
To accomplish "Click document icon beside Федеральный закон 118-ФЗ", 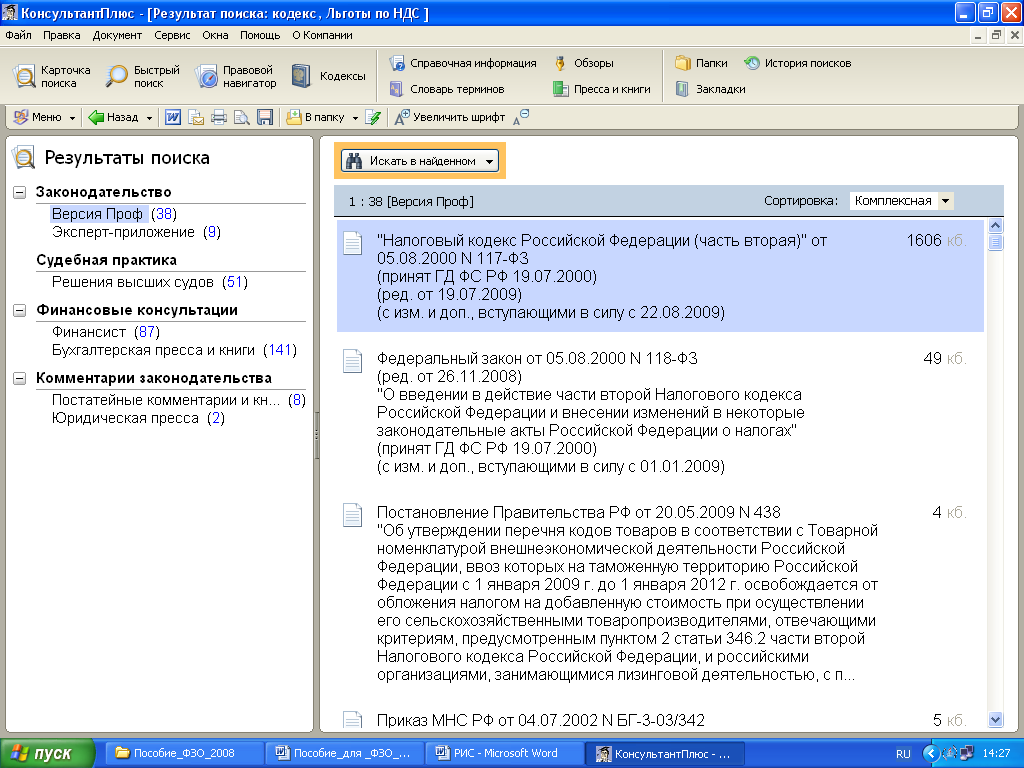I will [x=353, y=361].
